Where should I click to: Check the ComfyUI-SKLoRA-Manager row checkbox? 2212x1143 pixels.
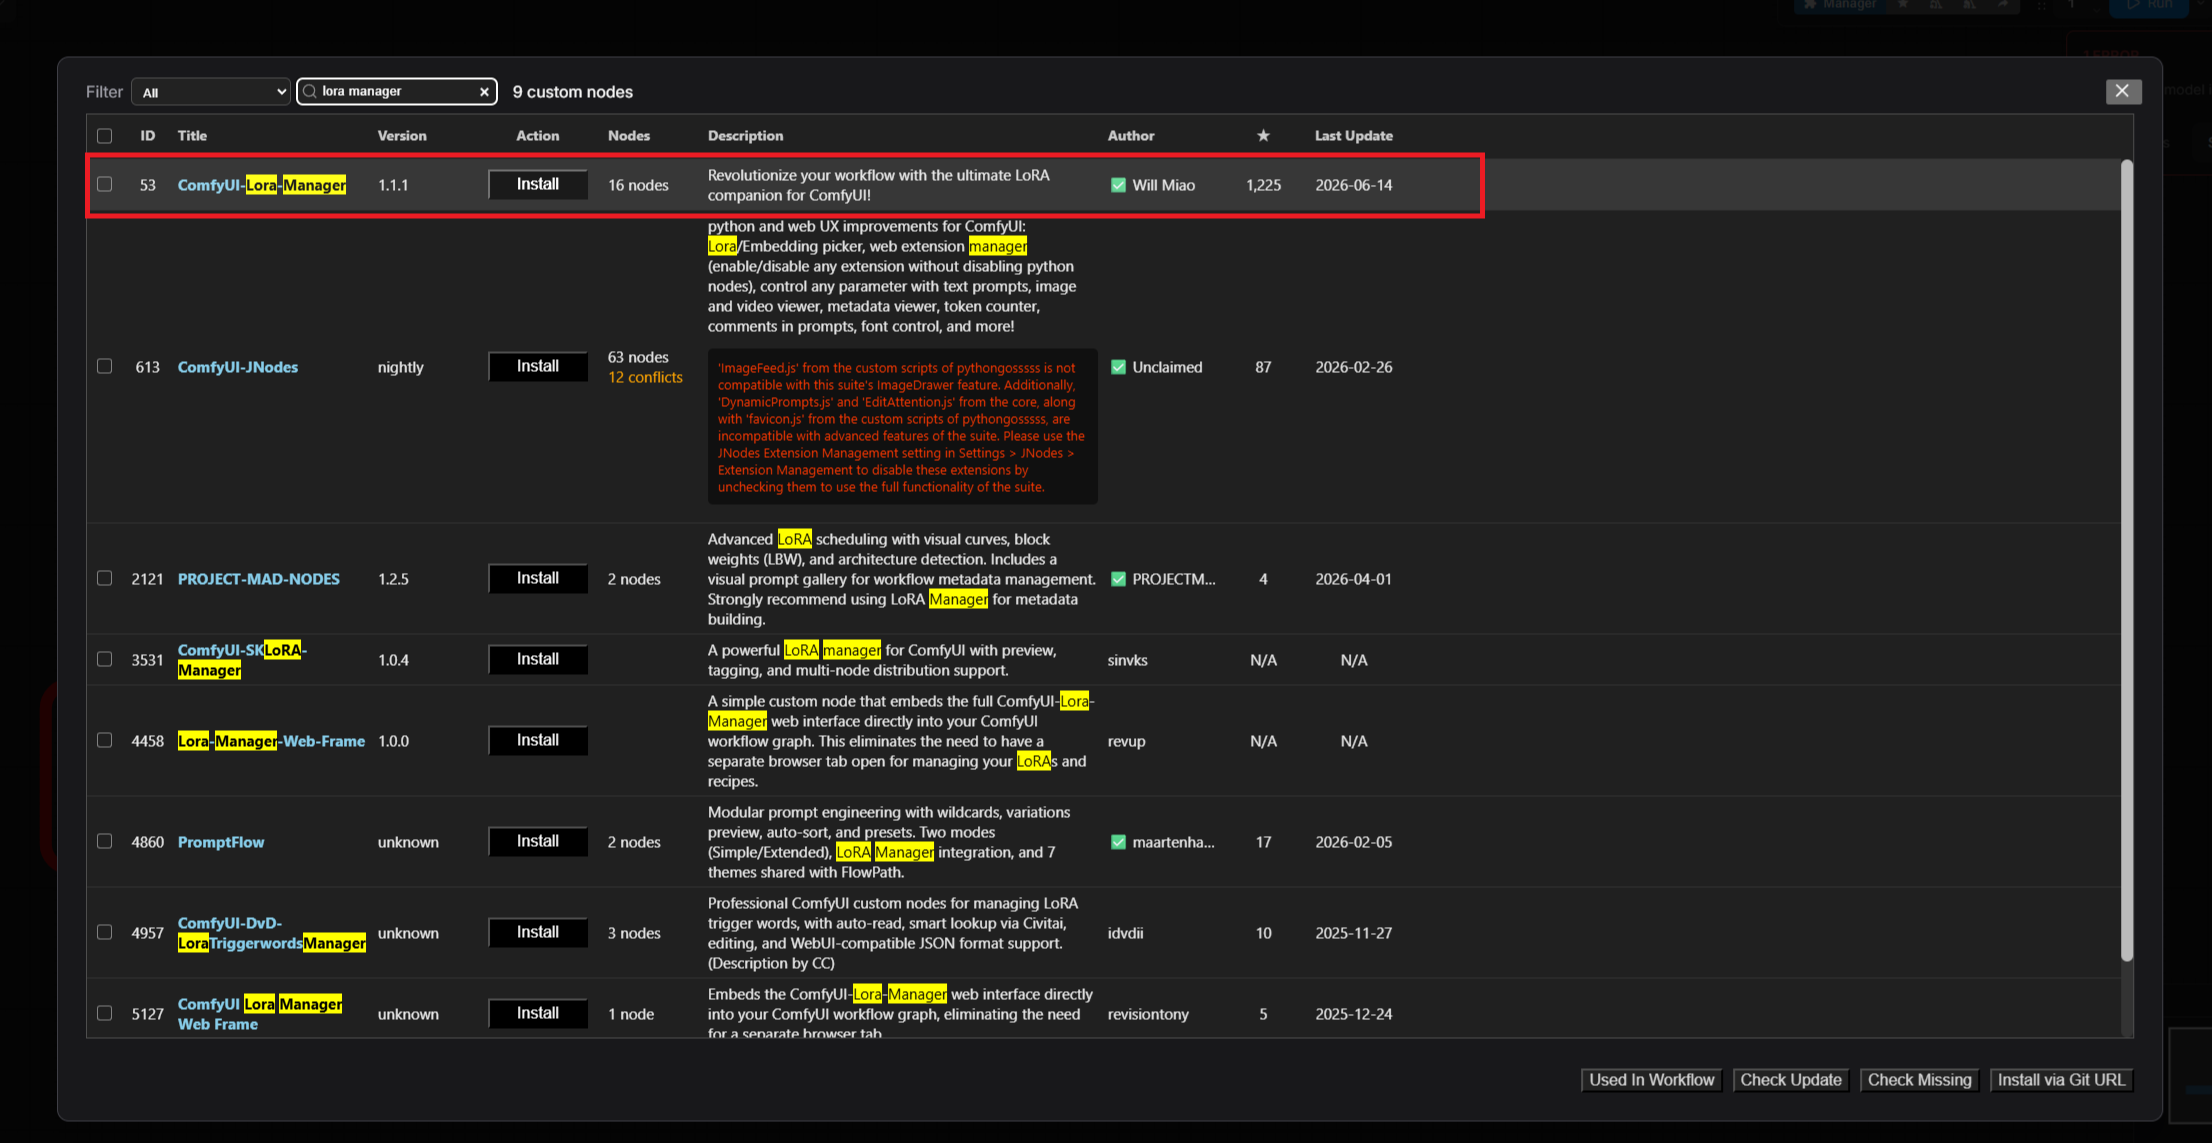tap(105, 660)
